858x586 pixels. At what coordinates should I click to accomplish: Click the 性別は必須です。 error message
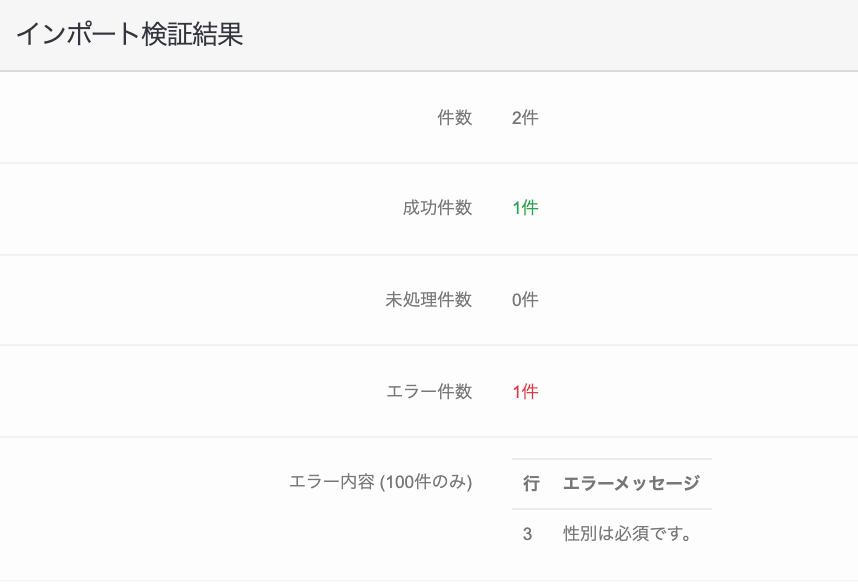(628, 534)
